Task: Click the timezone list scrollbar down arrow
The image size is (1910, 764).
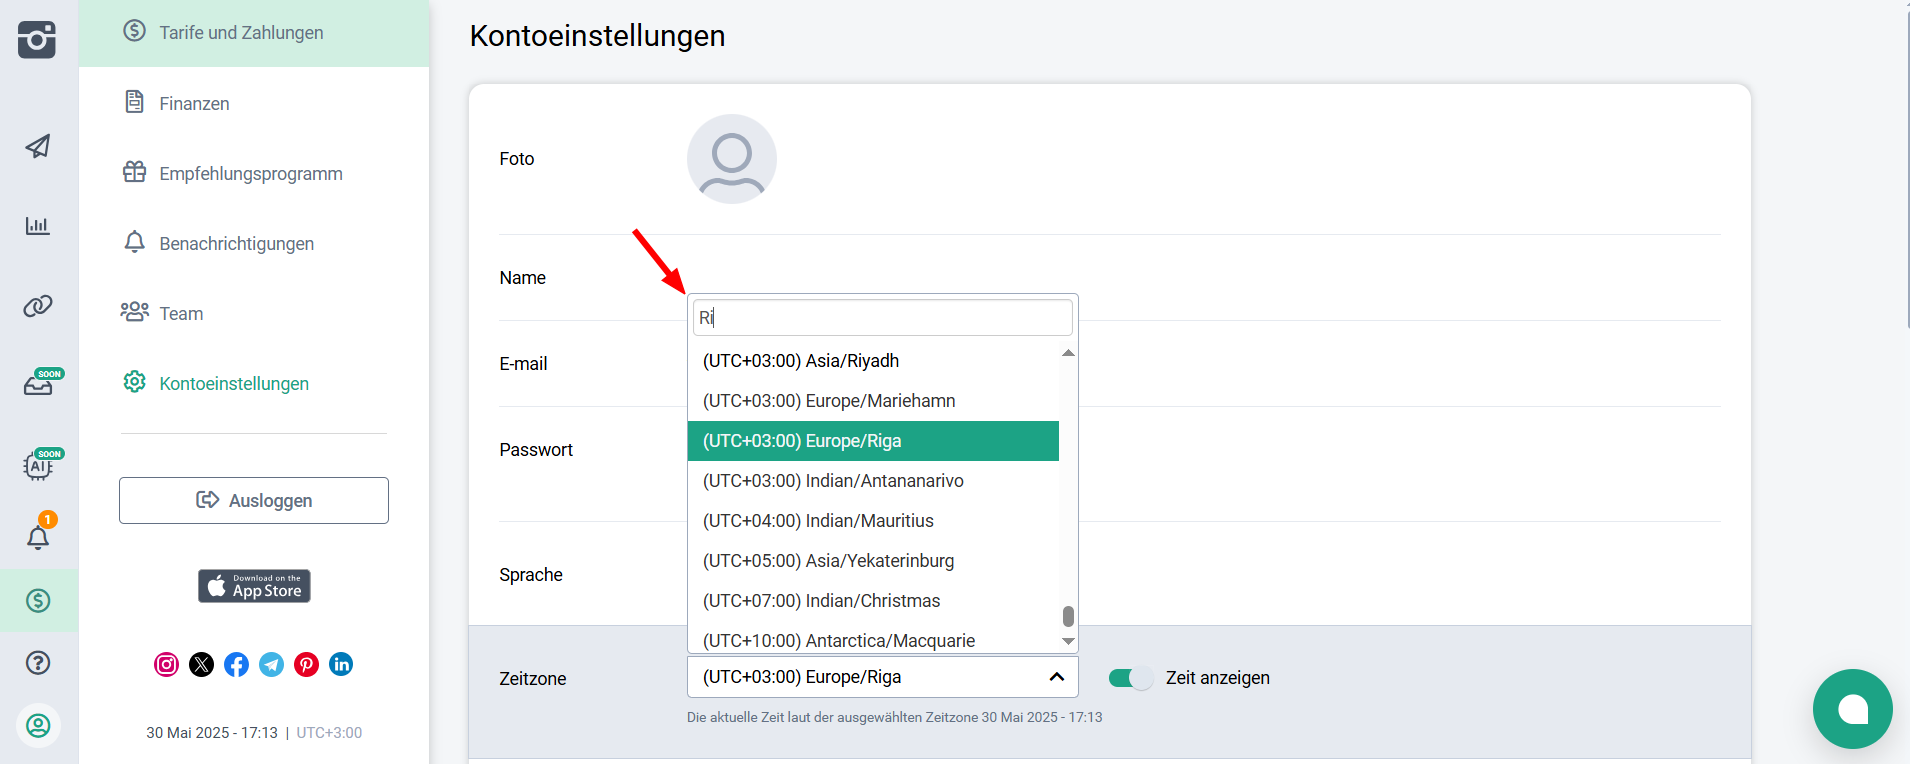Action: coord(1068,641)
